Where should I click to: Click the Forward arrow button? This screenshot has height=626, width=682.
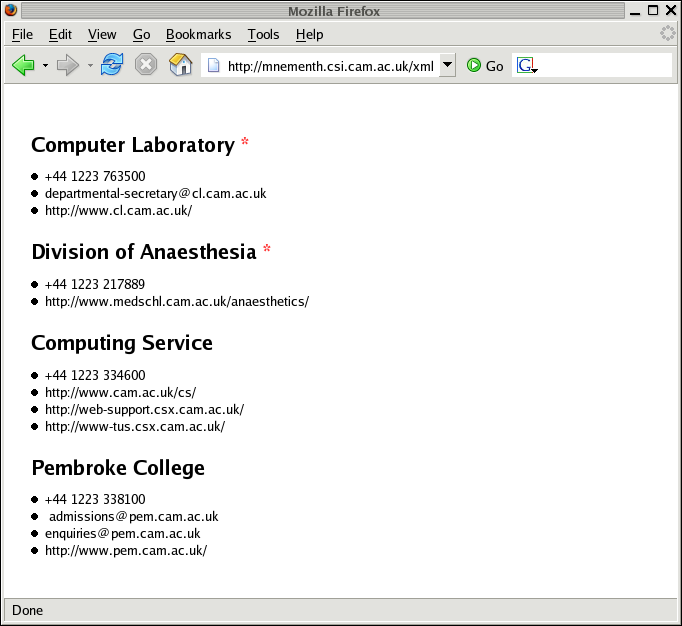click(68, 65)
